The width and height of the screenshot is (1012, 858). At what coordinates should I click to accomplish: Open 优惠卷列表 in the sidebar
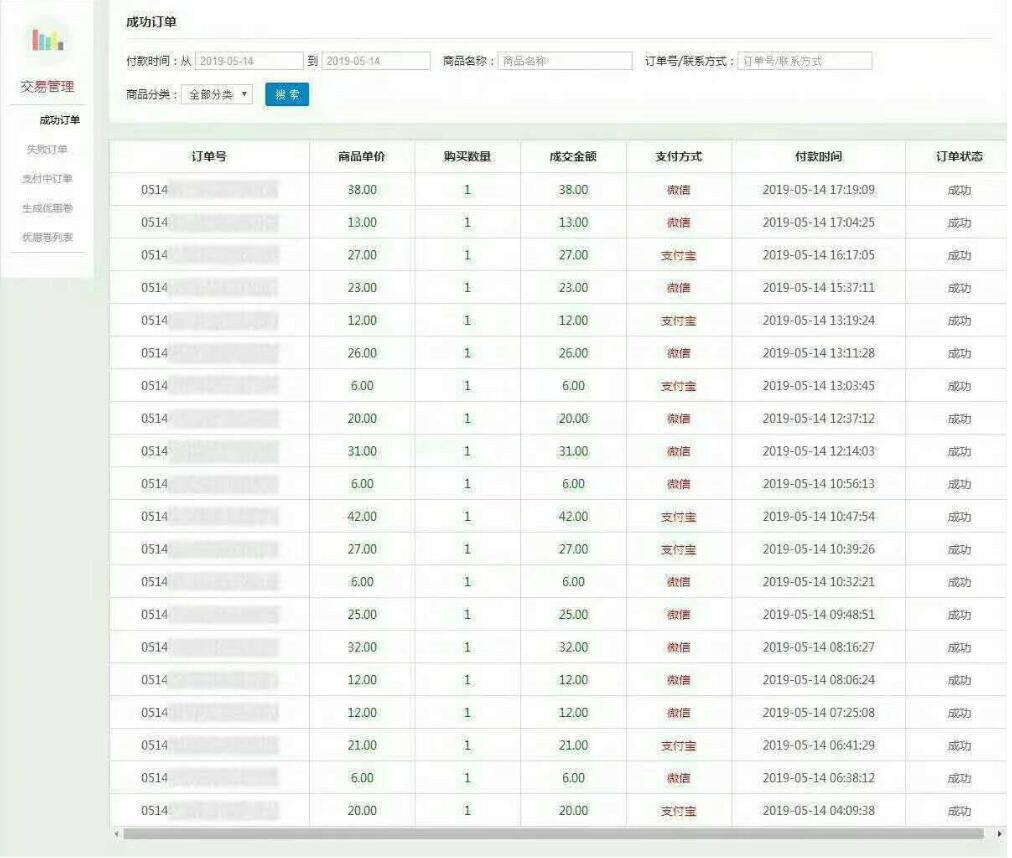point(47,237)
